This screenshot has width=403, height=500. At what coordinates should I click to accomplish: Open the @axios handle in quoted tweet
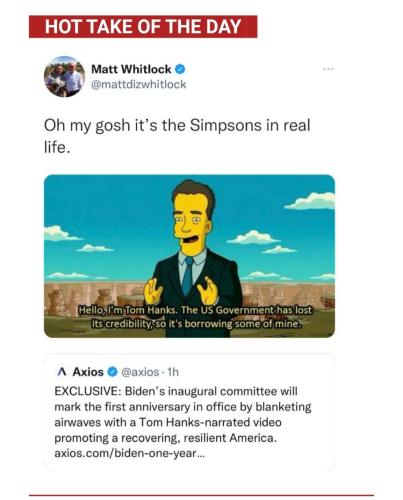140,372
